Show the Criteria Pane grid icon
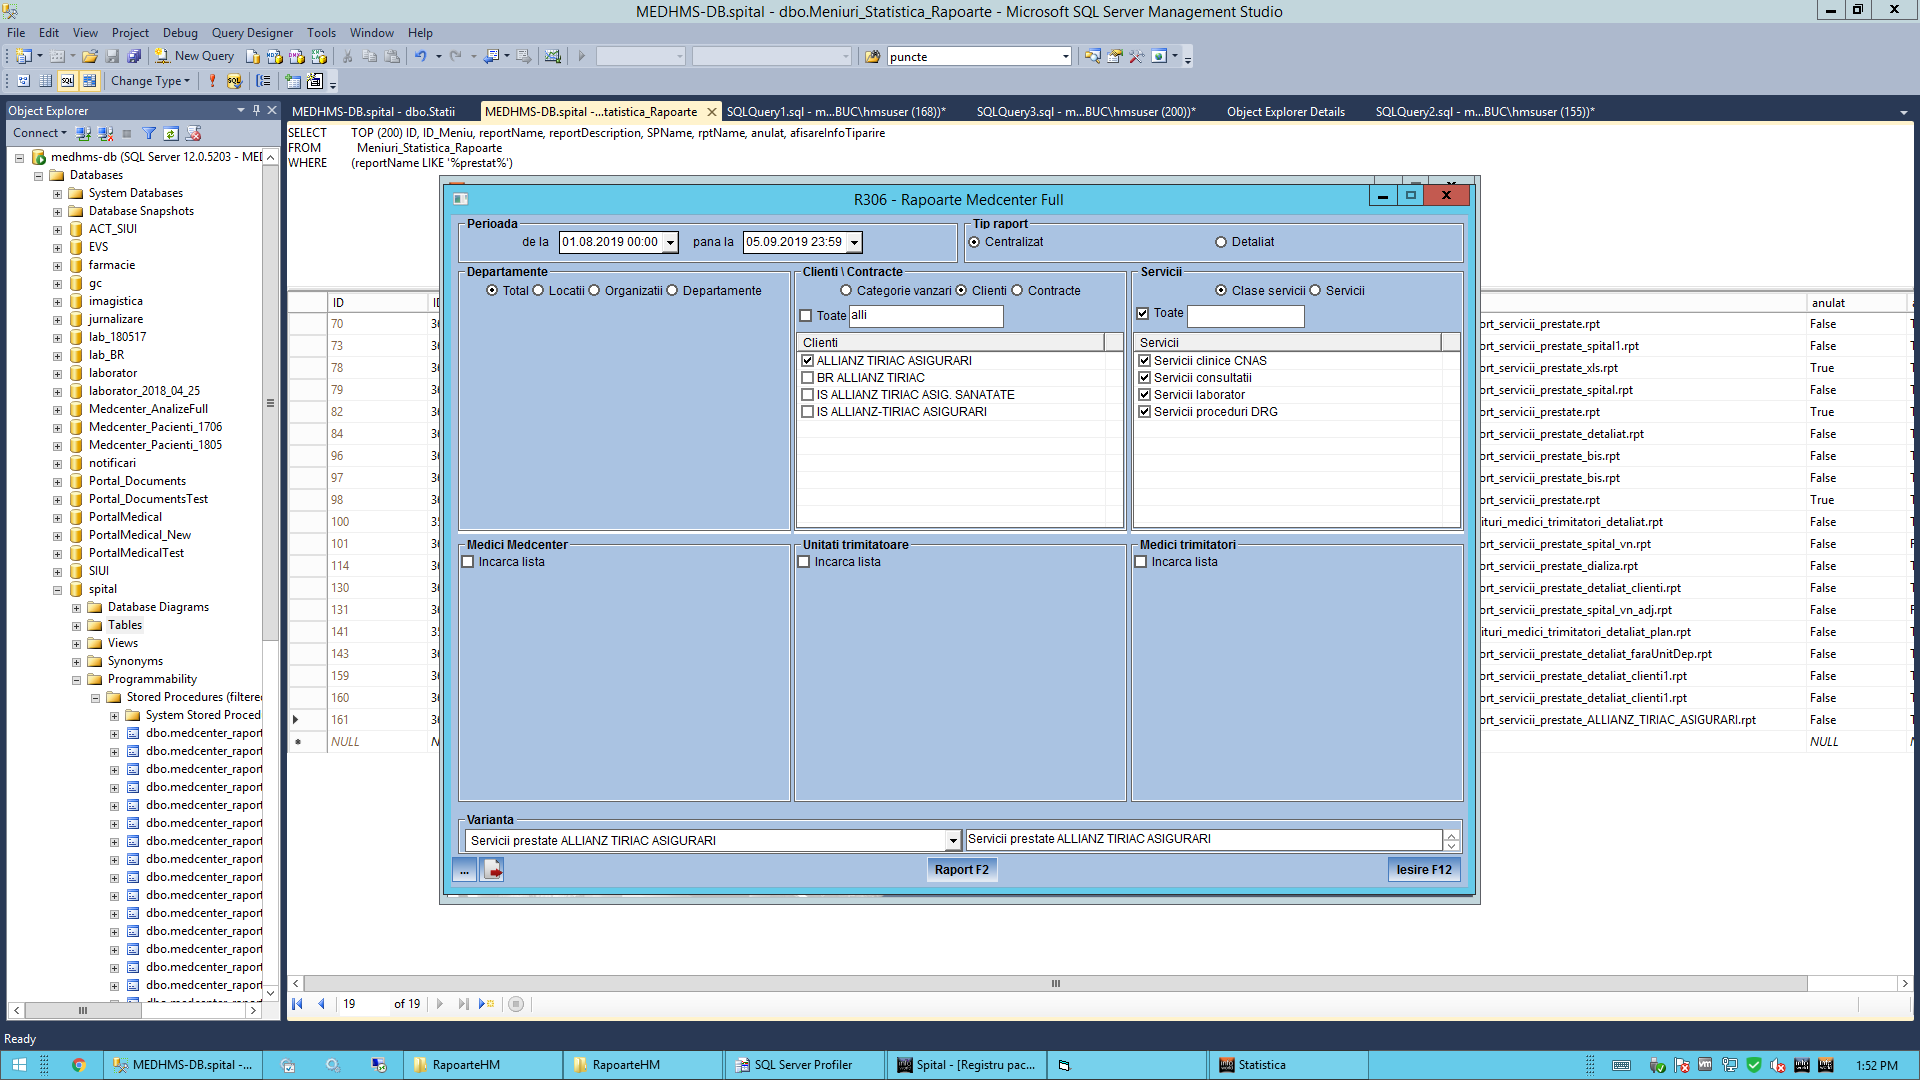 [46, 81]
